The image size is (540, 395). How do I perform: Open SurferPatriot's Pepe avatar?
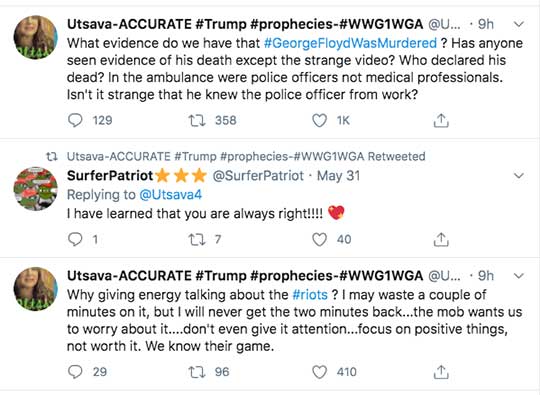point(35,189)
